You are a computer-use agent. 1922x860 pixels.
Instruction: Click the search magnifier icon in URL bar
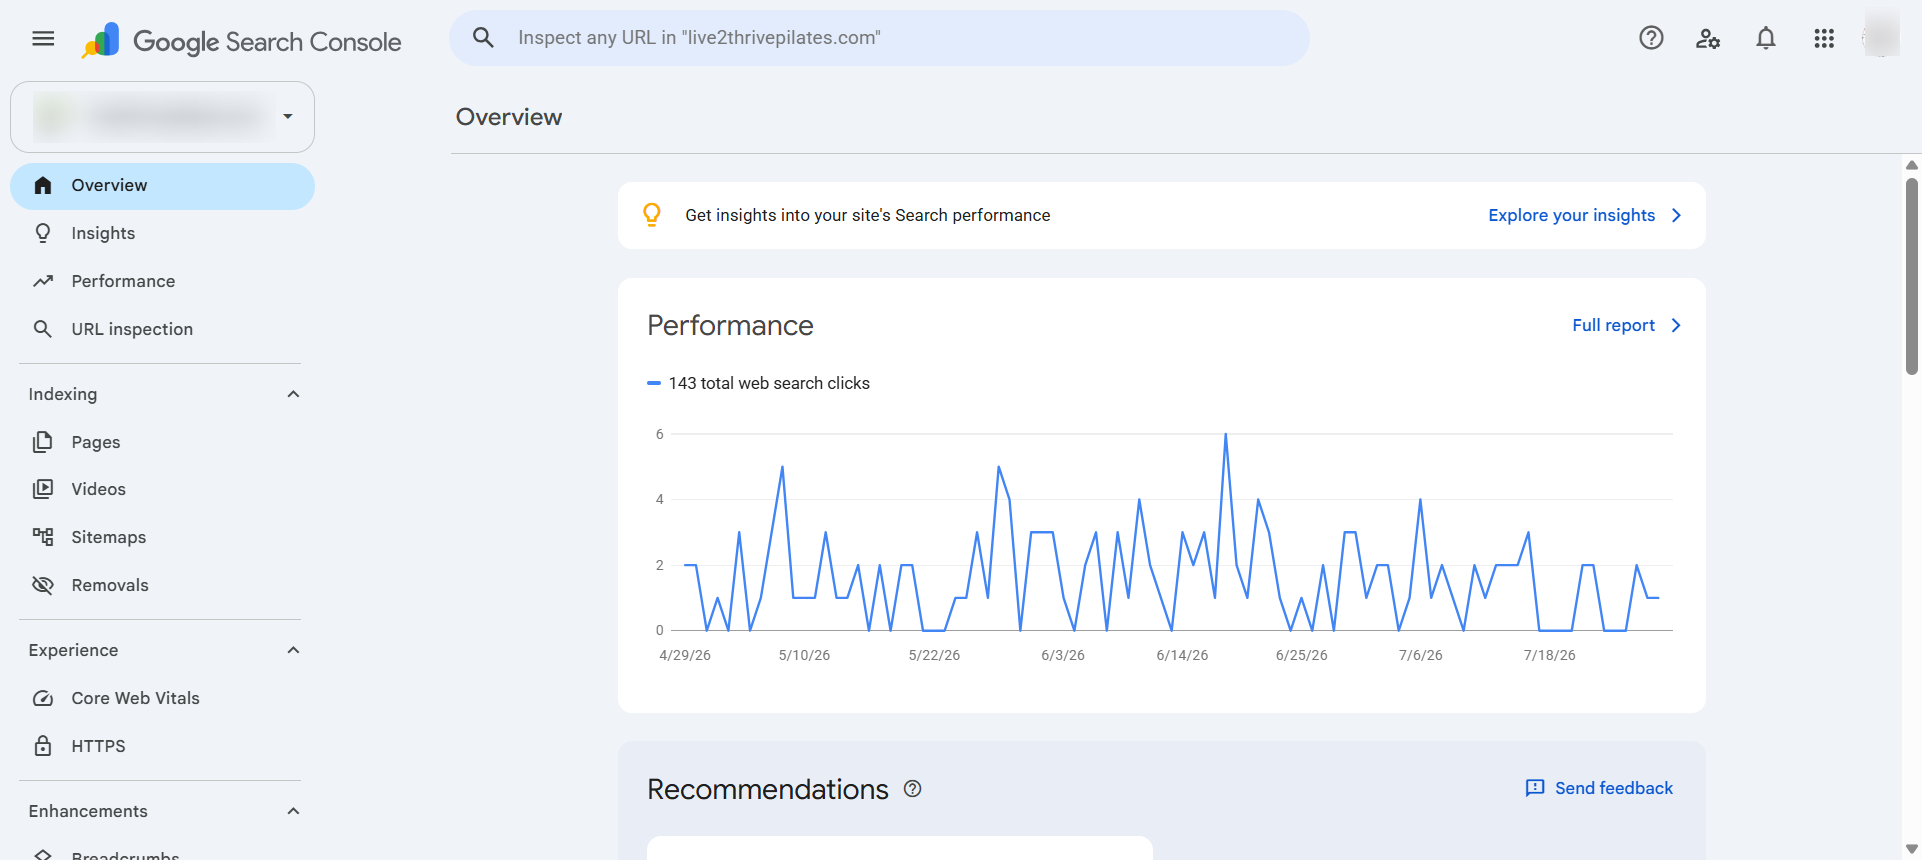pyautogui.click(x=484, y=38)
